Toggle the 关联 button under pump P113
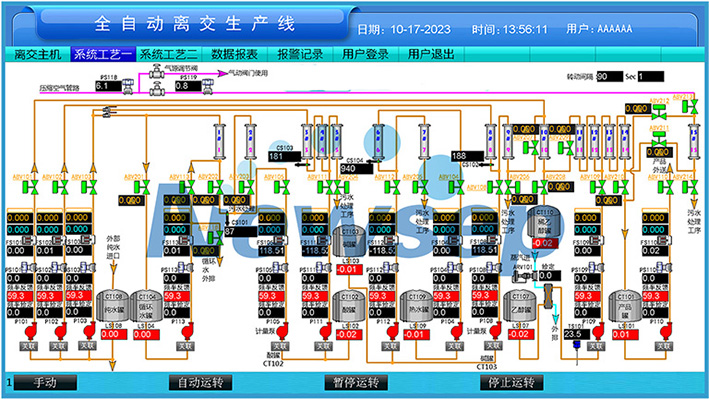This screenshot has height=399, width=709. pos(185,346)
